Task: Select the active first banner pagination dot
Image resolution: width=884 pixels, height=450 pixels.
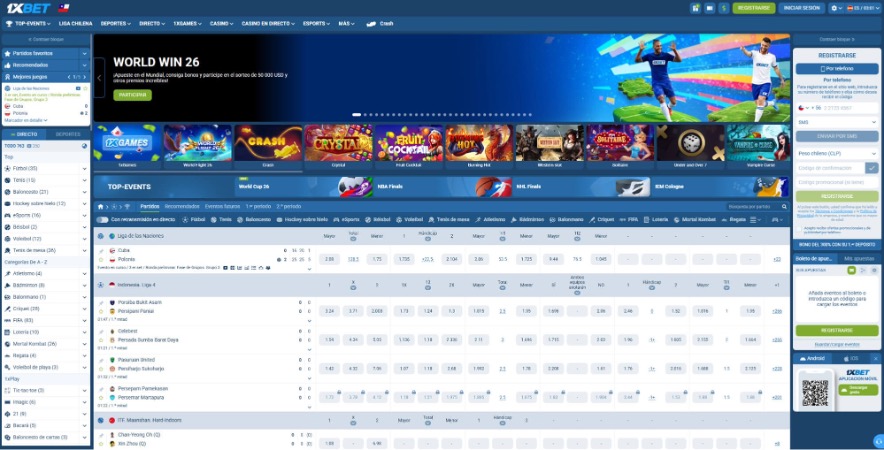Action: pos(356,114)
